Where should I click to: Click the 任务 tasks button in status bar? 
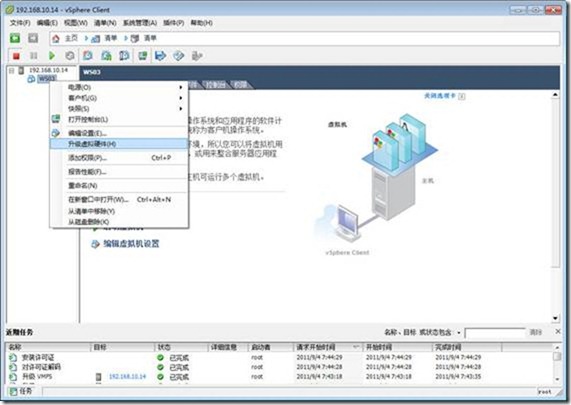[21, 392]
